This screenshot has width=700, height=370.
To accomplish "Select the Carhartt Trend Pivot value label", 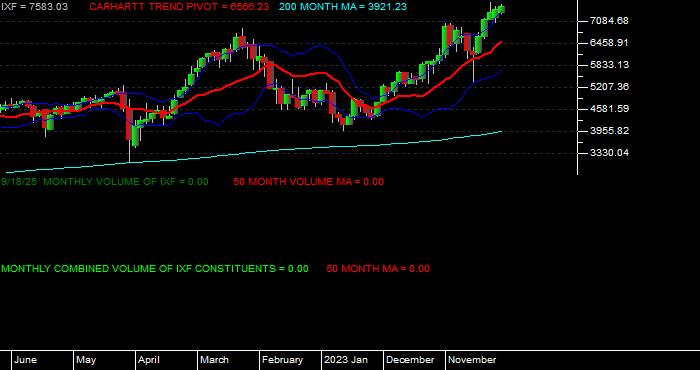I will pos(179,7).
